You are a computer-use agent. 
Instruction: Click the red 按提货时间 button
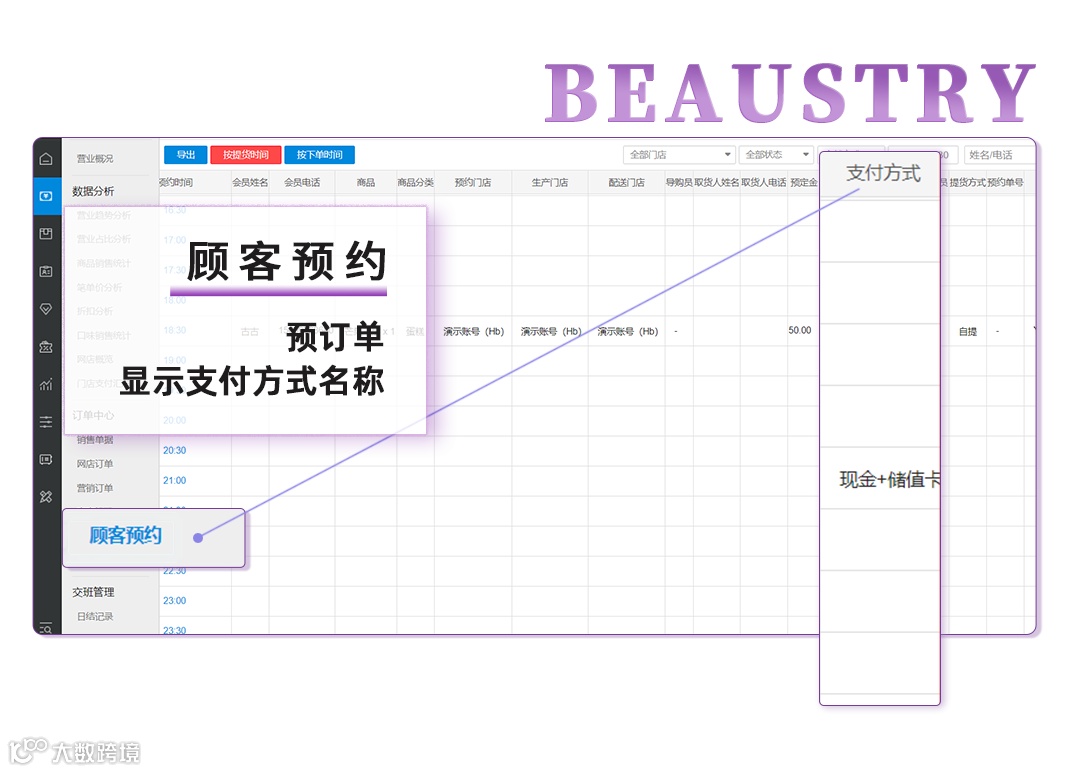(x=246, y=155)
